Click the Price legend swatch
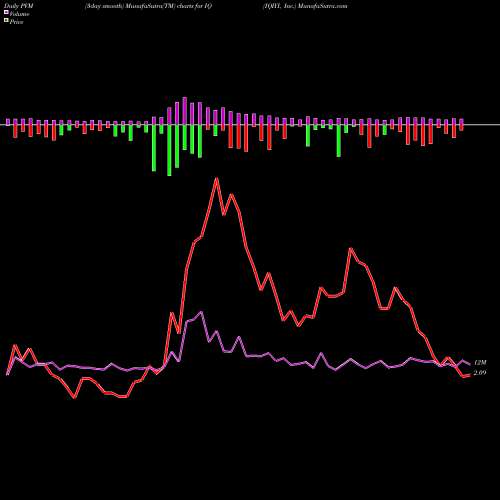 [6, 21]
